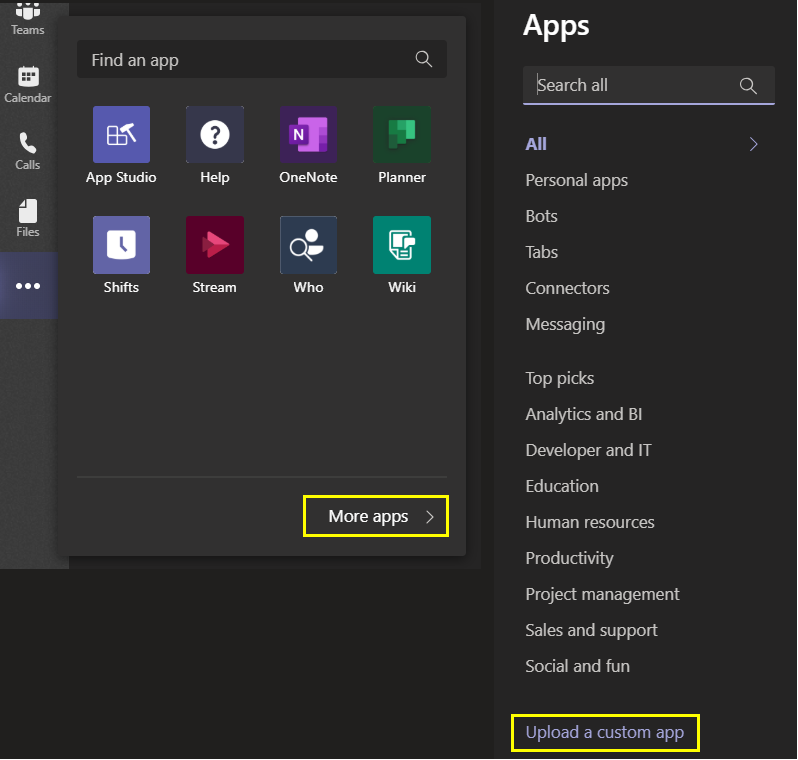The height and width of the screenshot is (760, 798).
Task: Launch the Planner app icon
Action: click(x=402, y=135)
